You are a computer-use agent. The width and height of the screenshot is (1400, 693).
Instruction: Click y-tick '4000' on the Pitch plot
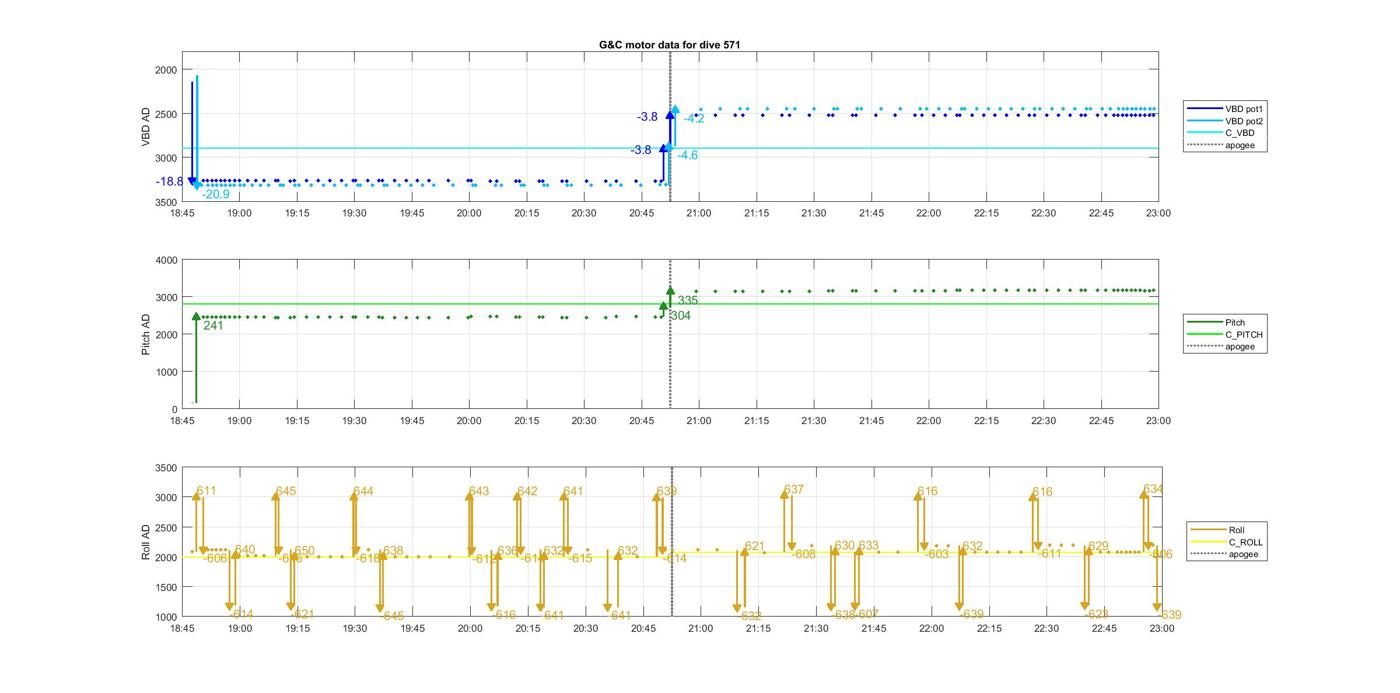[x=166, y=261]
